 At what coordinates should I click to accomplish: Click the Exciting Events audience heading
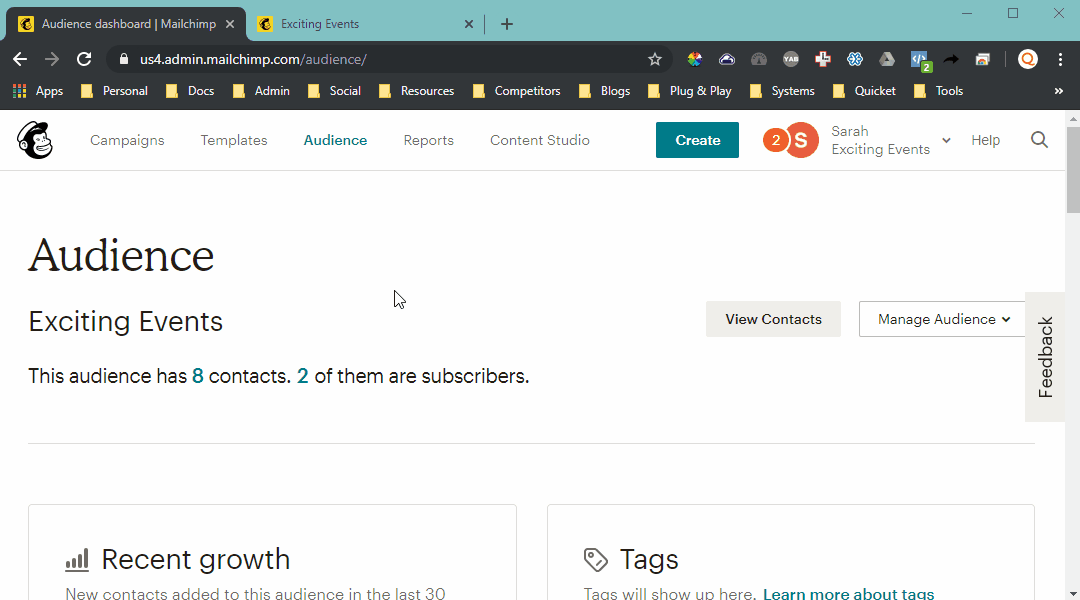tap(125, 322)
